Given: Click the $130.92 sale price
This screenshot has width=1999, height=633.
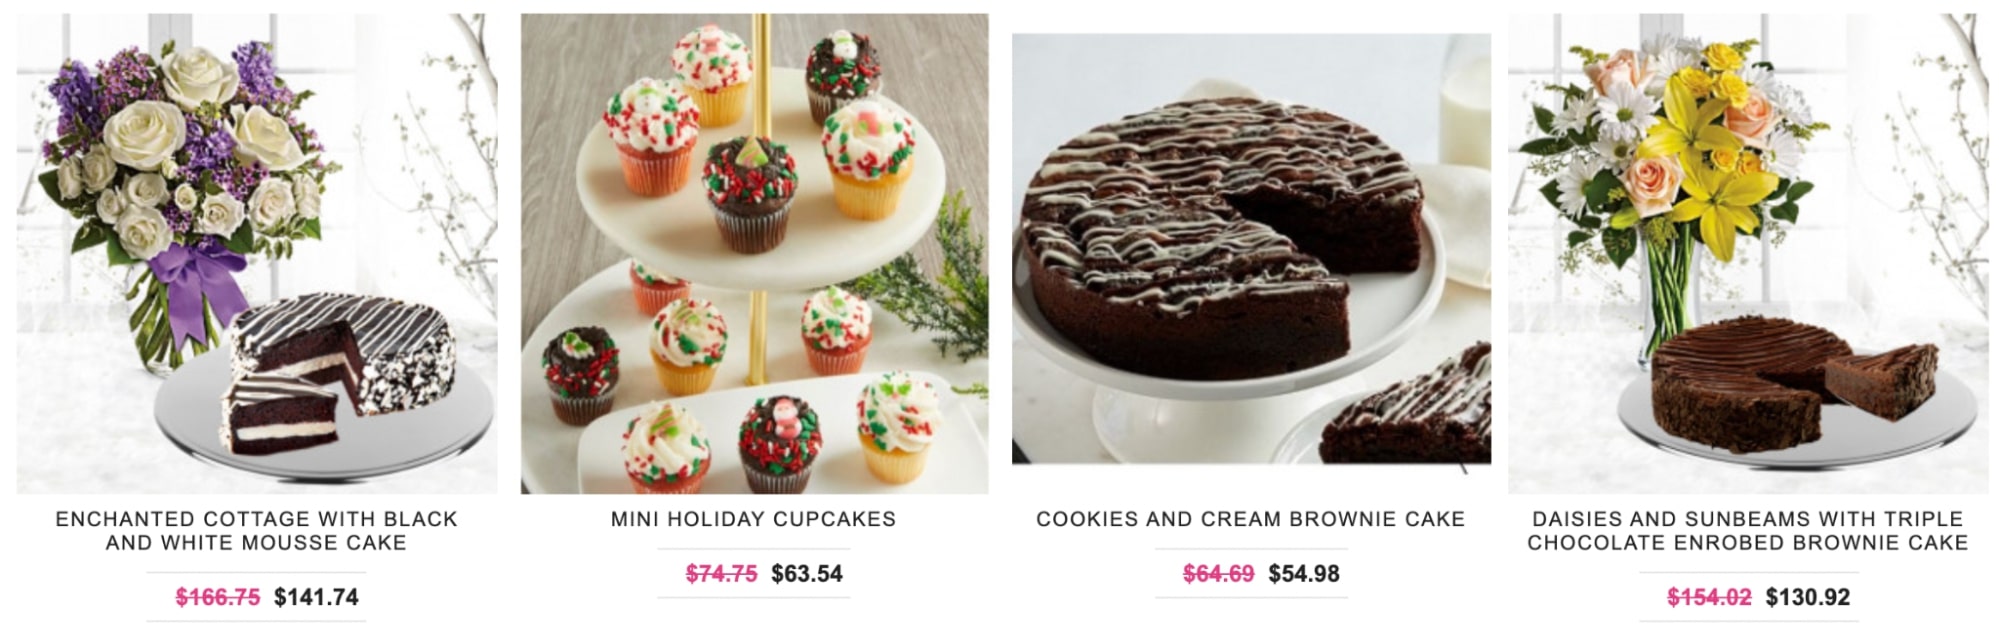Looking at the screenshot, I should (x=1808, y=597).
